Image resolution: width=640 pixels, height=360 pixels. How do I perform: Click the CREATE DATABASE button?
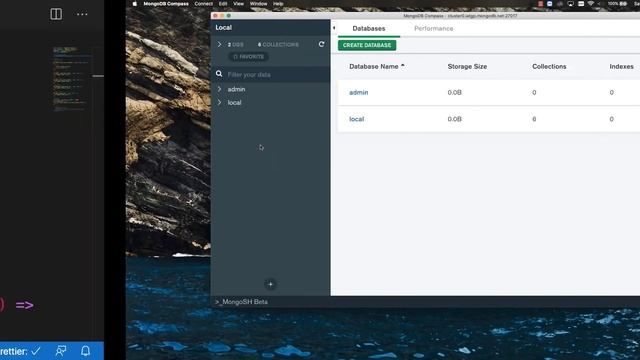coord(367,45)
